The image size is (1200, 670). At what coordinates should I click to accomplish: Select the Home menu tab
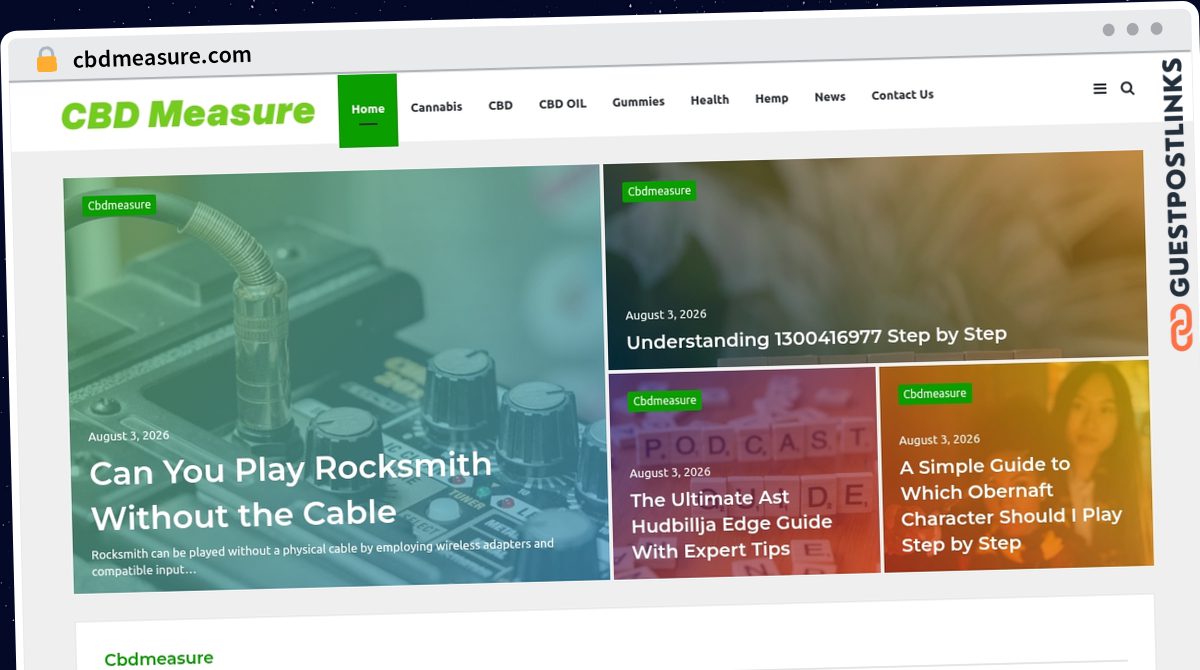tap(368, 110)
